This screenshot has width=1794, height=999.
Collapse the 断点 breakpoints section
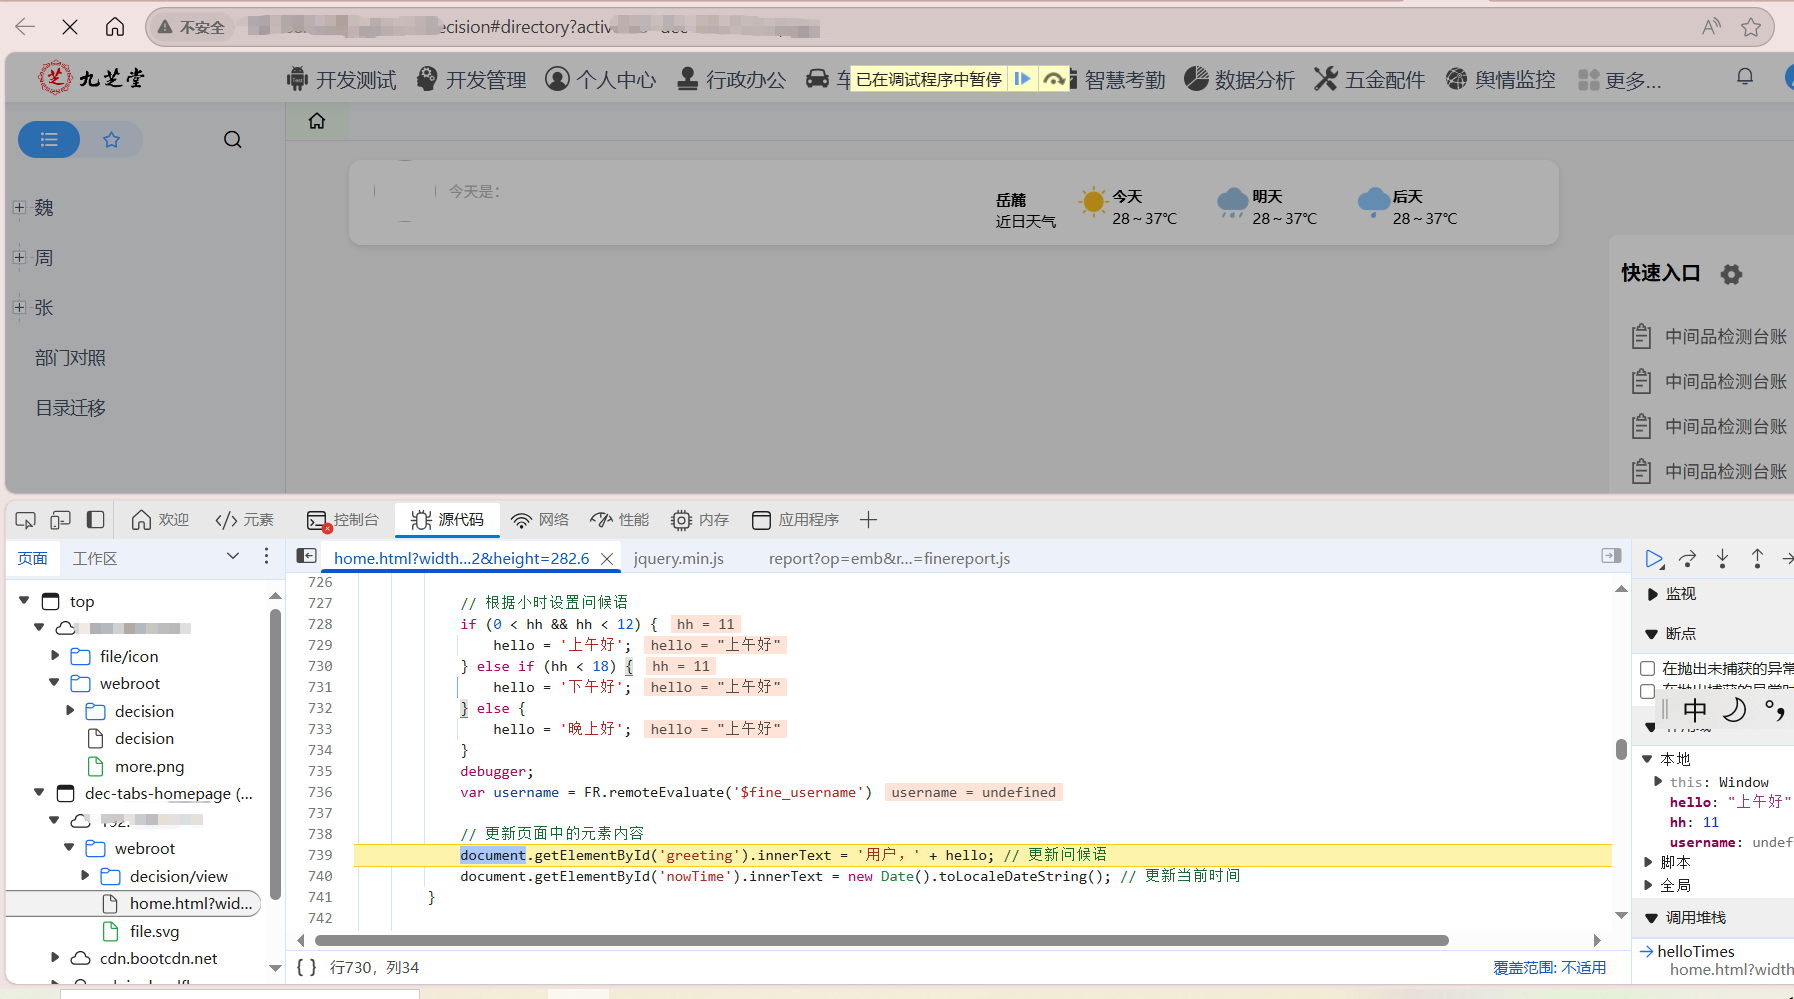1652,634
